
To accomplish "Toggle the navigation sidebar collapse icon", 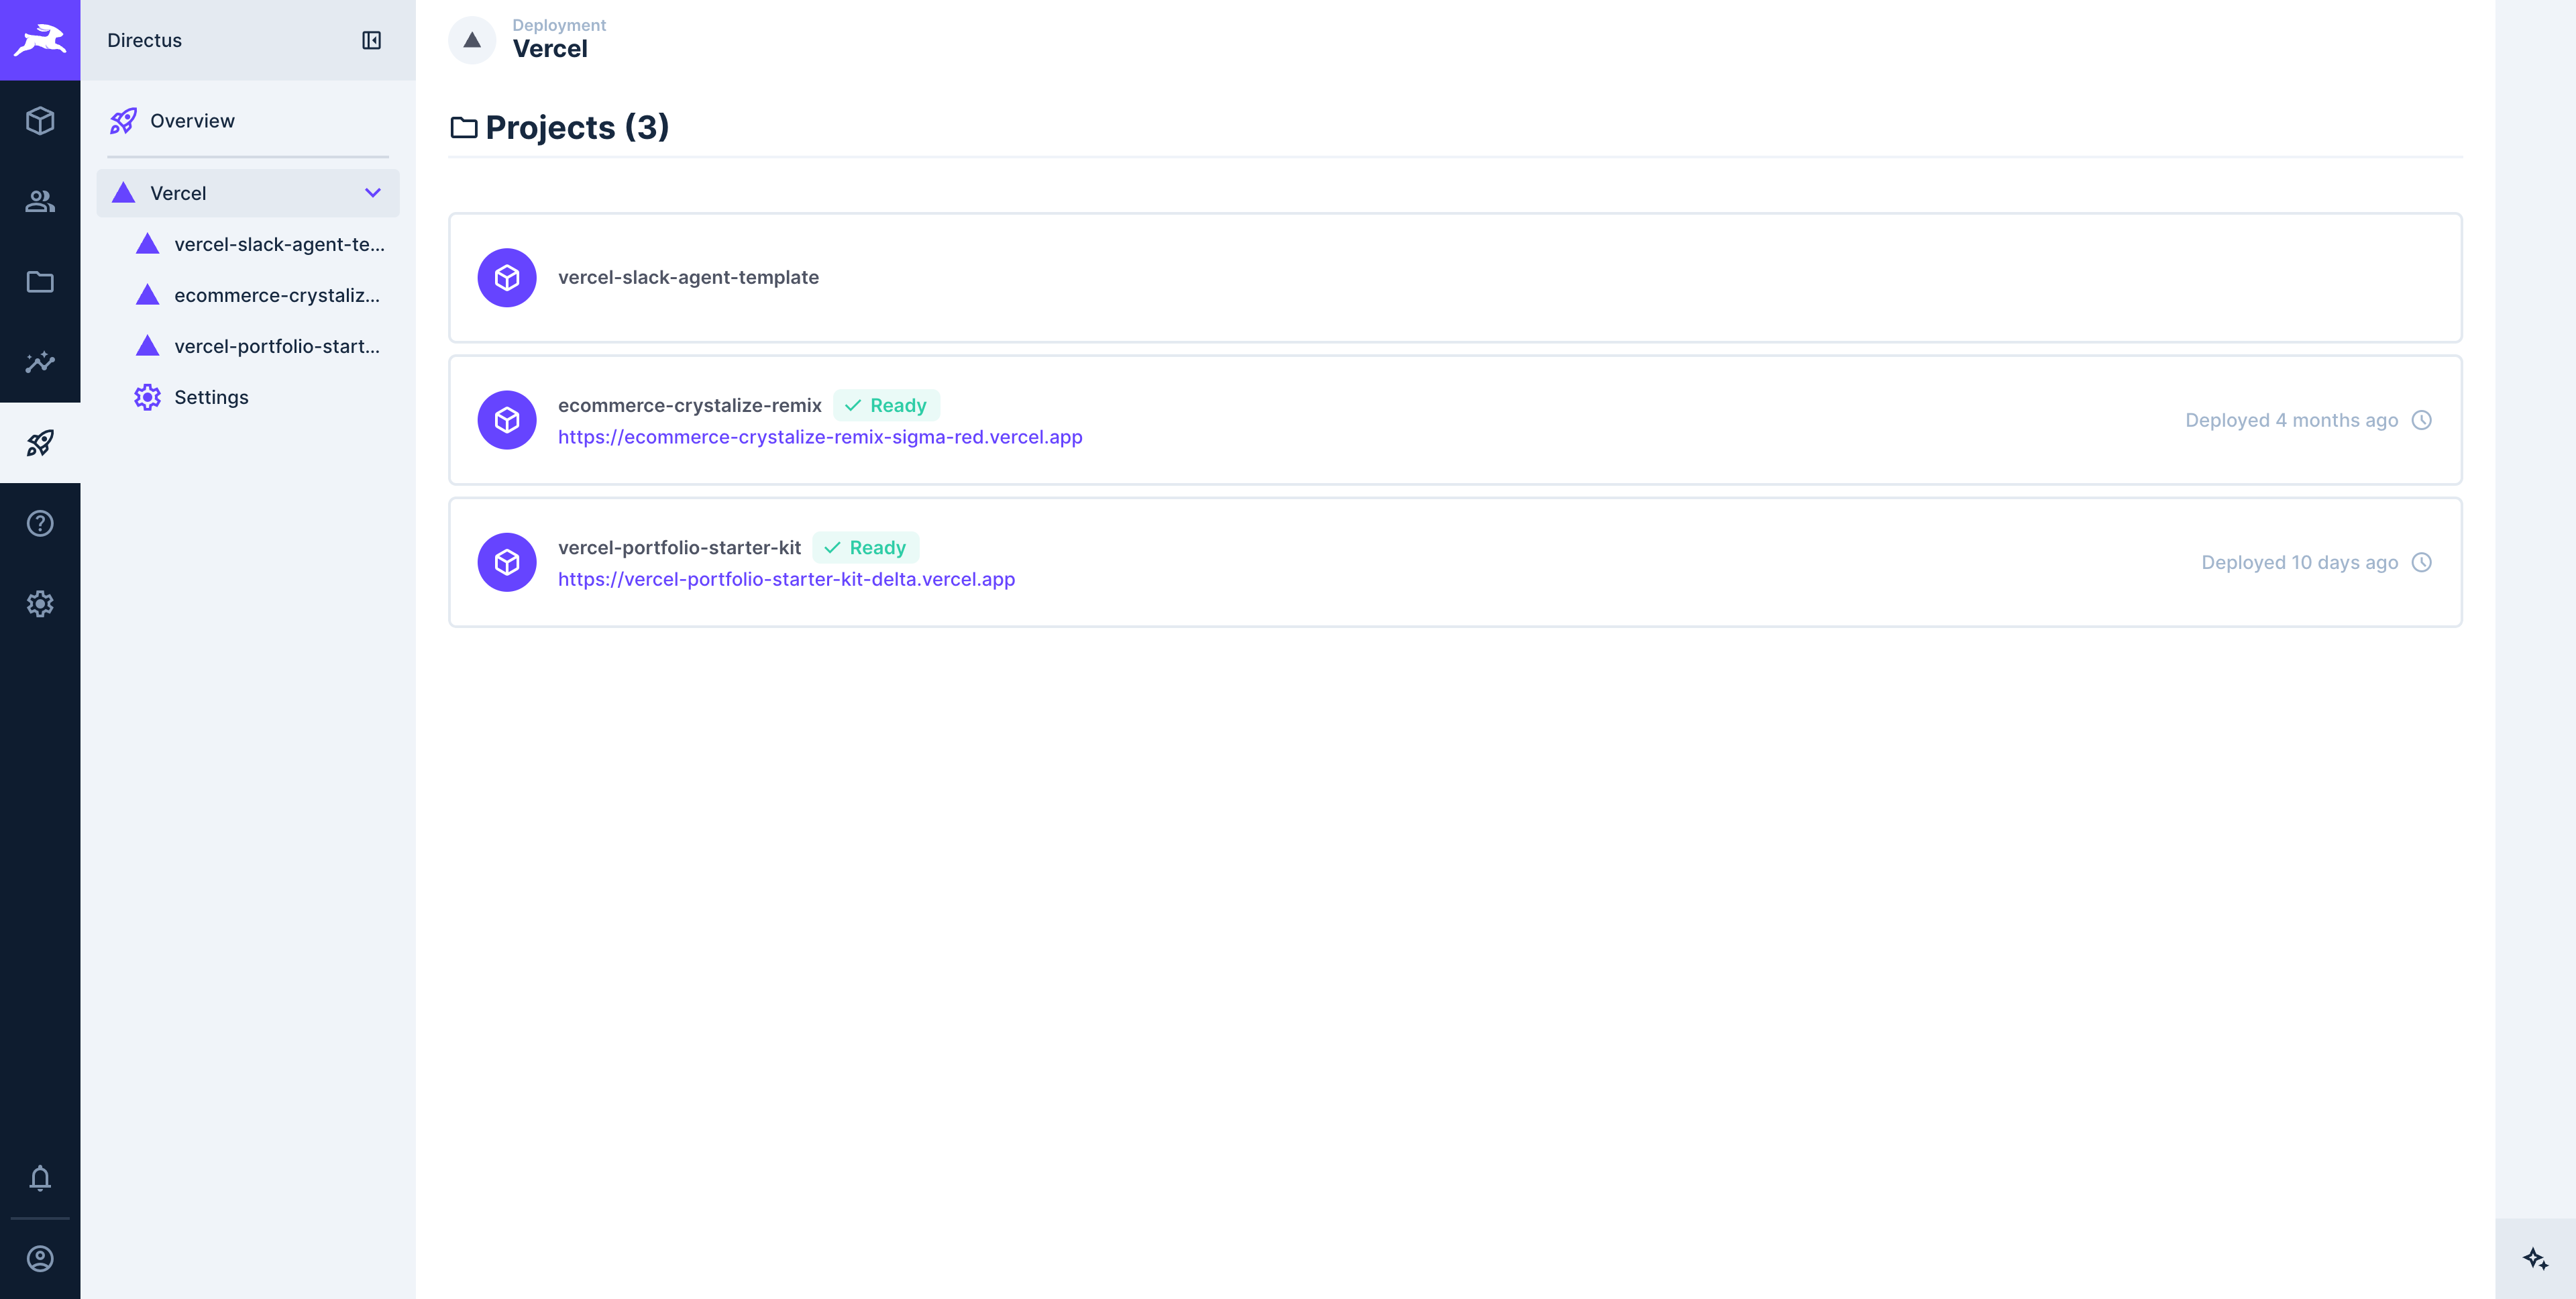I will click(x=371, y=40).
